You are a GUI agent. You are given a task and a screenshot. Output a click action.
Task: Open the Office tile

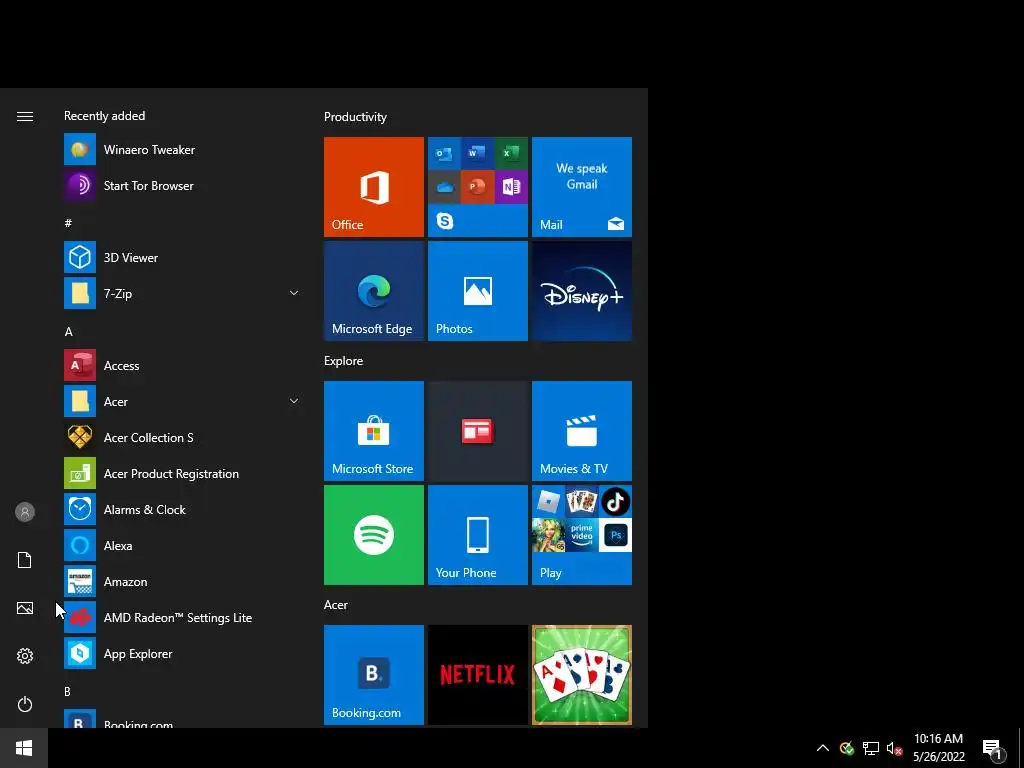click(374, 187)
